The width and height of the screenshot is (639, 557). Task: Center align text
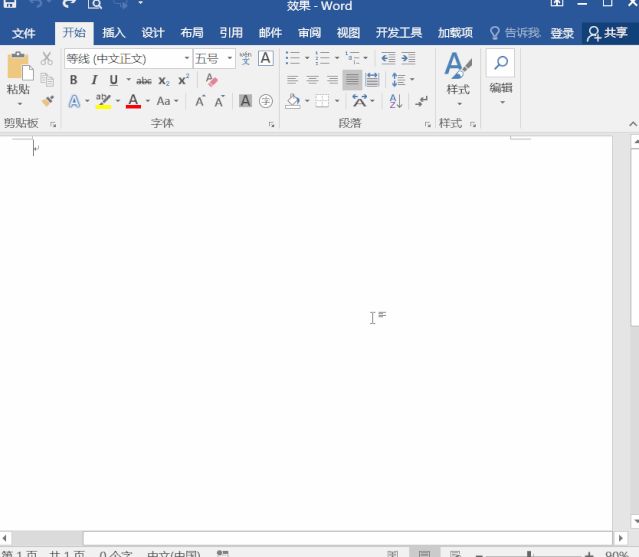pos(312,79)
